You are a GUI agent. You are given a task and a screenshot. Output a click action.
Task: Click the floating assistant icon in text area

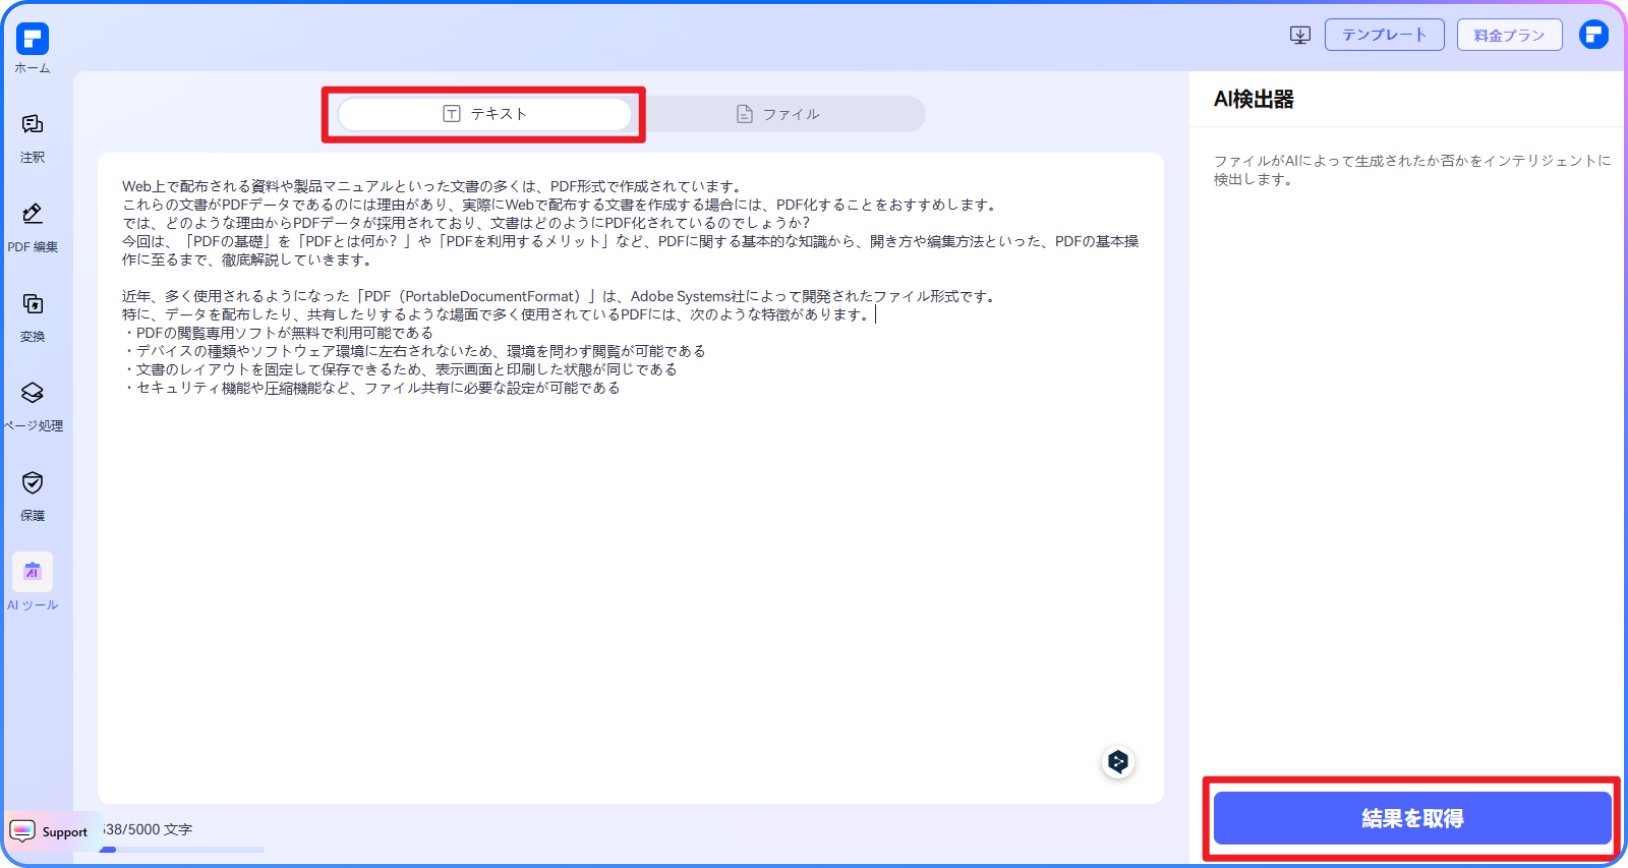click(1118, 762)
